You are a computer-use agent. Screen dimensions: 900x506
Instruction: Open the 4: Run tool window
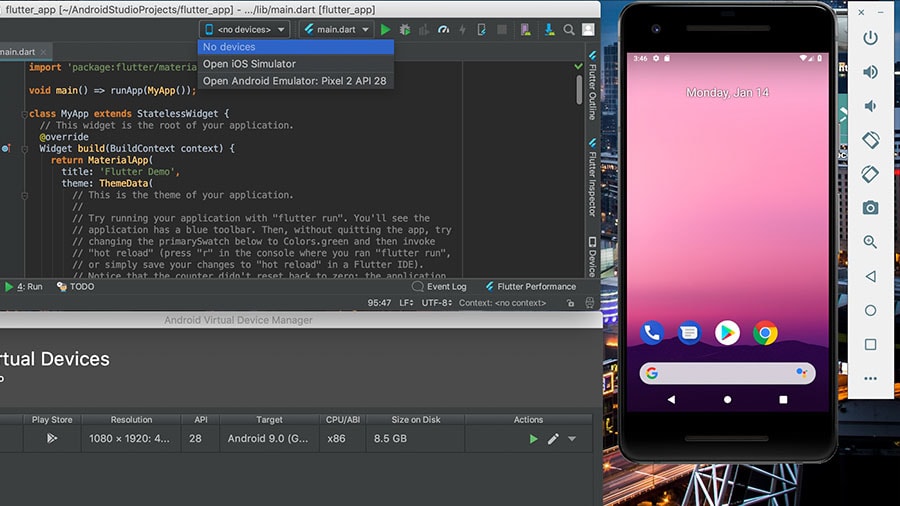(x=24, y=286)
